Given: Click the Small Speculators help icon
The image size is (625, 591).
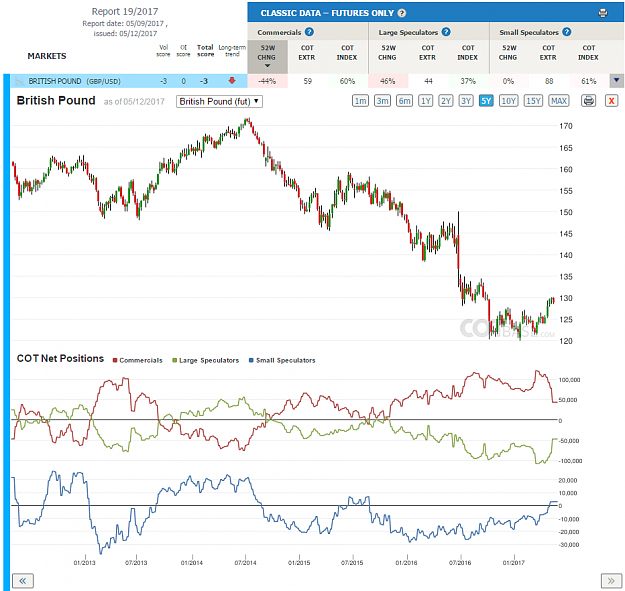Looking at the screenshot, I should click(x=567, y=32).
